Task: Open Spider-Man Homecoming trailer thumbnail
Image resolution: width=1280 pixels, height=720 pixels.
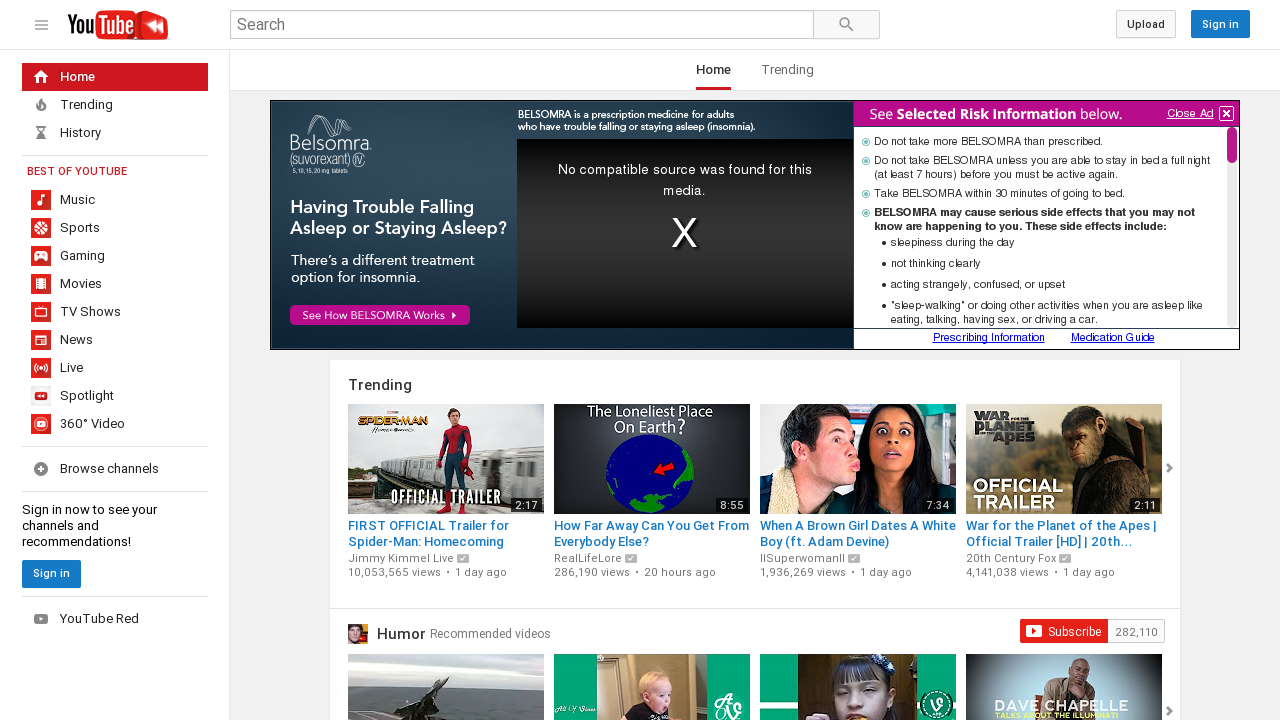Action: [x=446, y=459]
